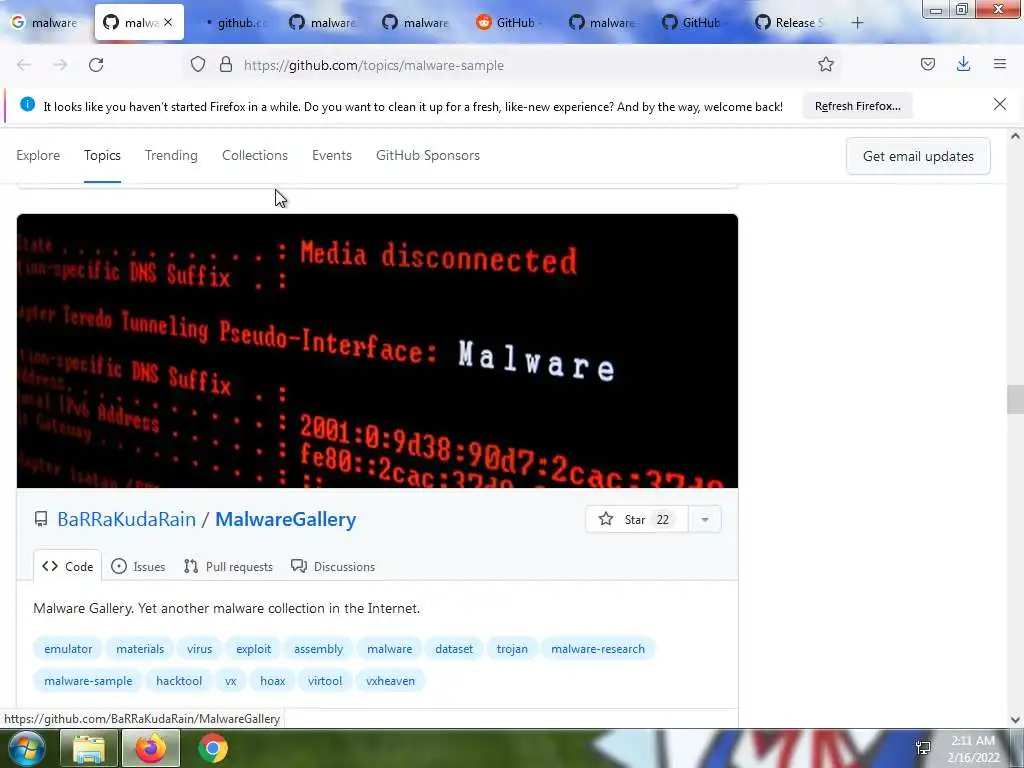Click the assembly topic tag
This screenshot has height=768, width=1024.
point(318,648)
